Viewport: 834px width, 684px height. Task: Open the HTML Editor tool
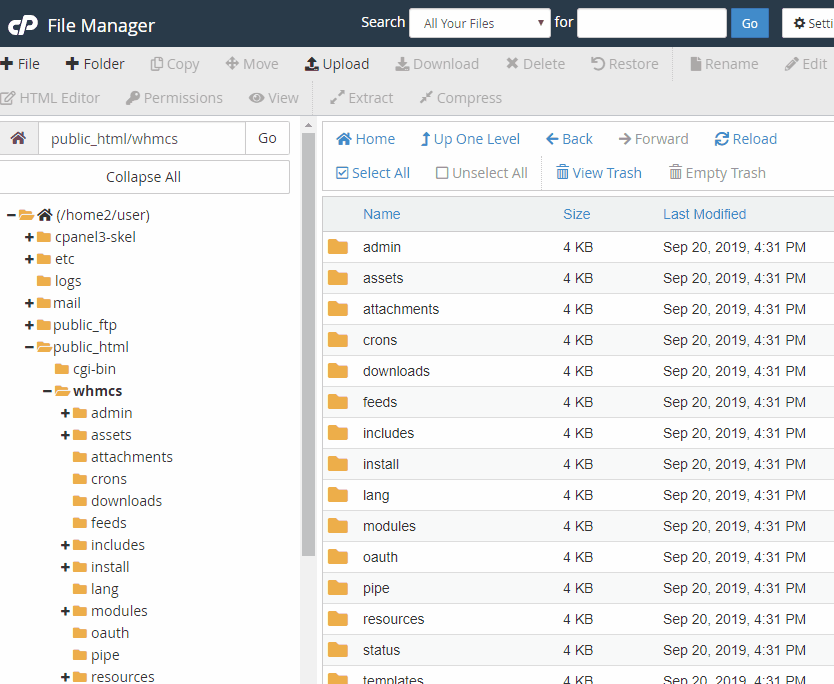point(50,98)
